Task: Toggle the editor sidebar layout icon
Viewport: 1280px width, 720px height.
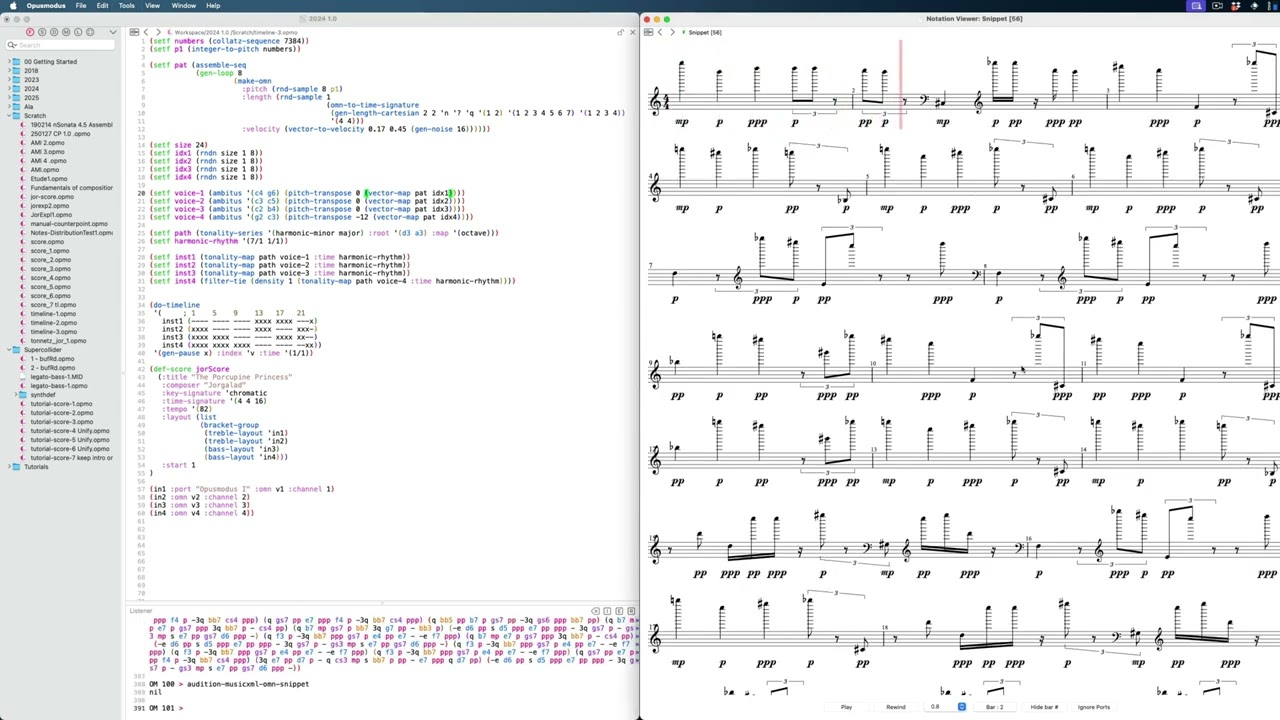Action: [x=134, y=32]
